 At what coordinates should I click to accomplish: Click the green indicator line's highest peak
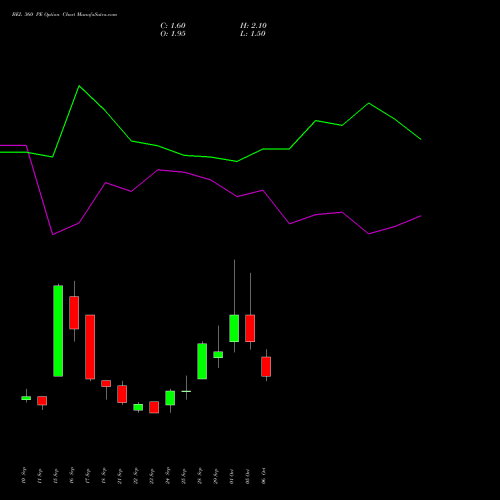(79, 86)
